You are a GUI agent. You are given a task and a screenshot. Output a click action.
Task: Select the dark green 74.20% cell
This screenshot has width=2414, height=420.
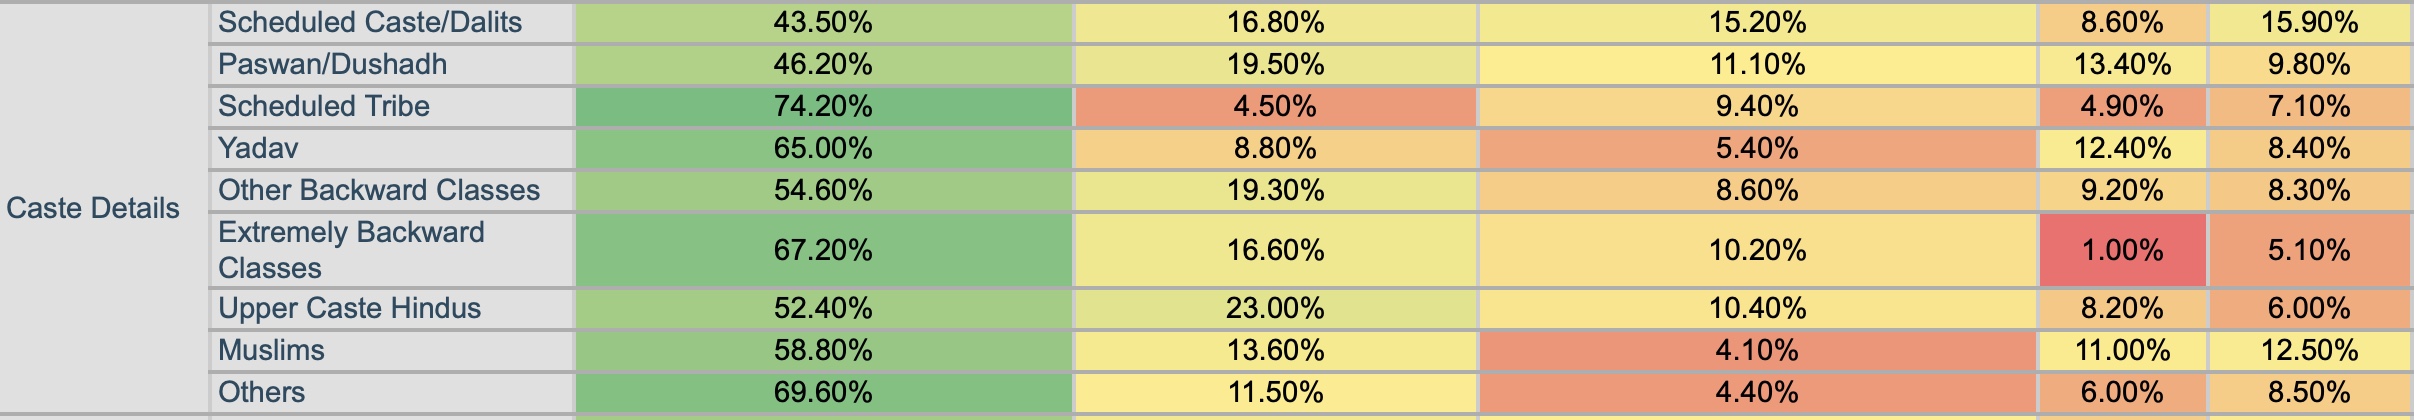click(823, 106)
